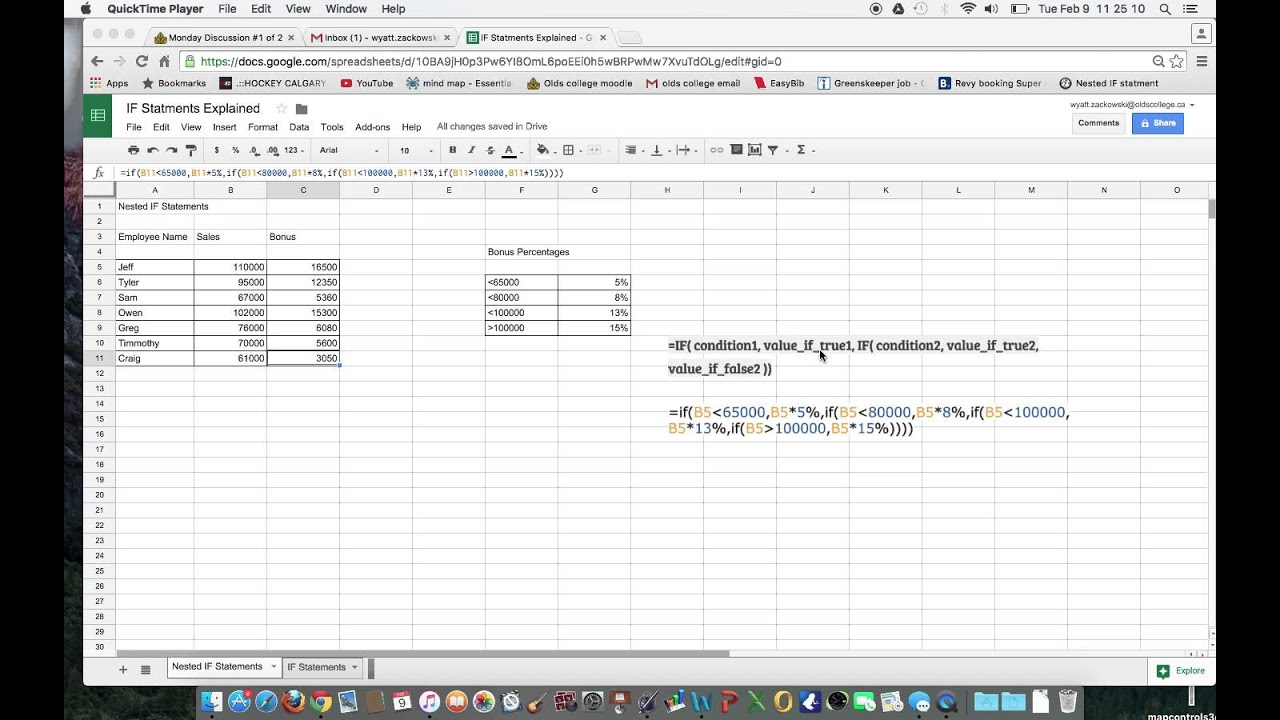This screenshot has width=1280, height=720.
Task: Format as currency with dollar icon
Action: 216,150
